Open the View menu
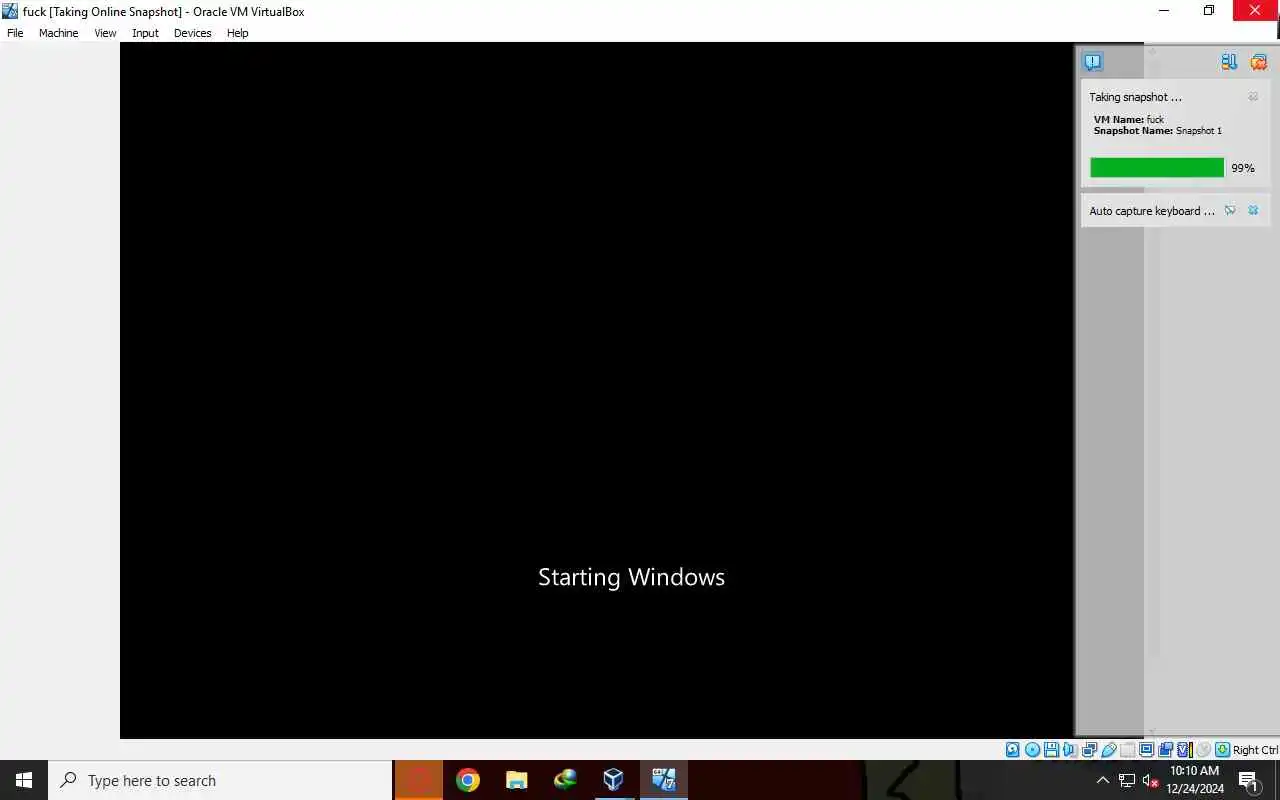Viewport: 1280px width, 800px height. point(105,33)
